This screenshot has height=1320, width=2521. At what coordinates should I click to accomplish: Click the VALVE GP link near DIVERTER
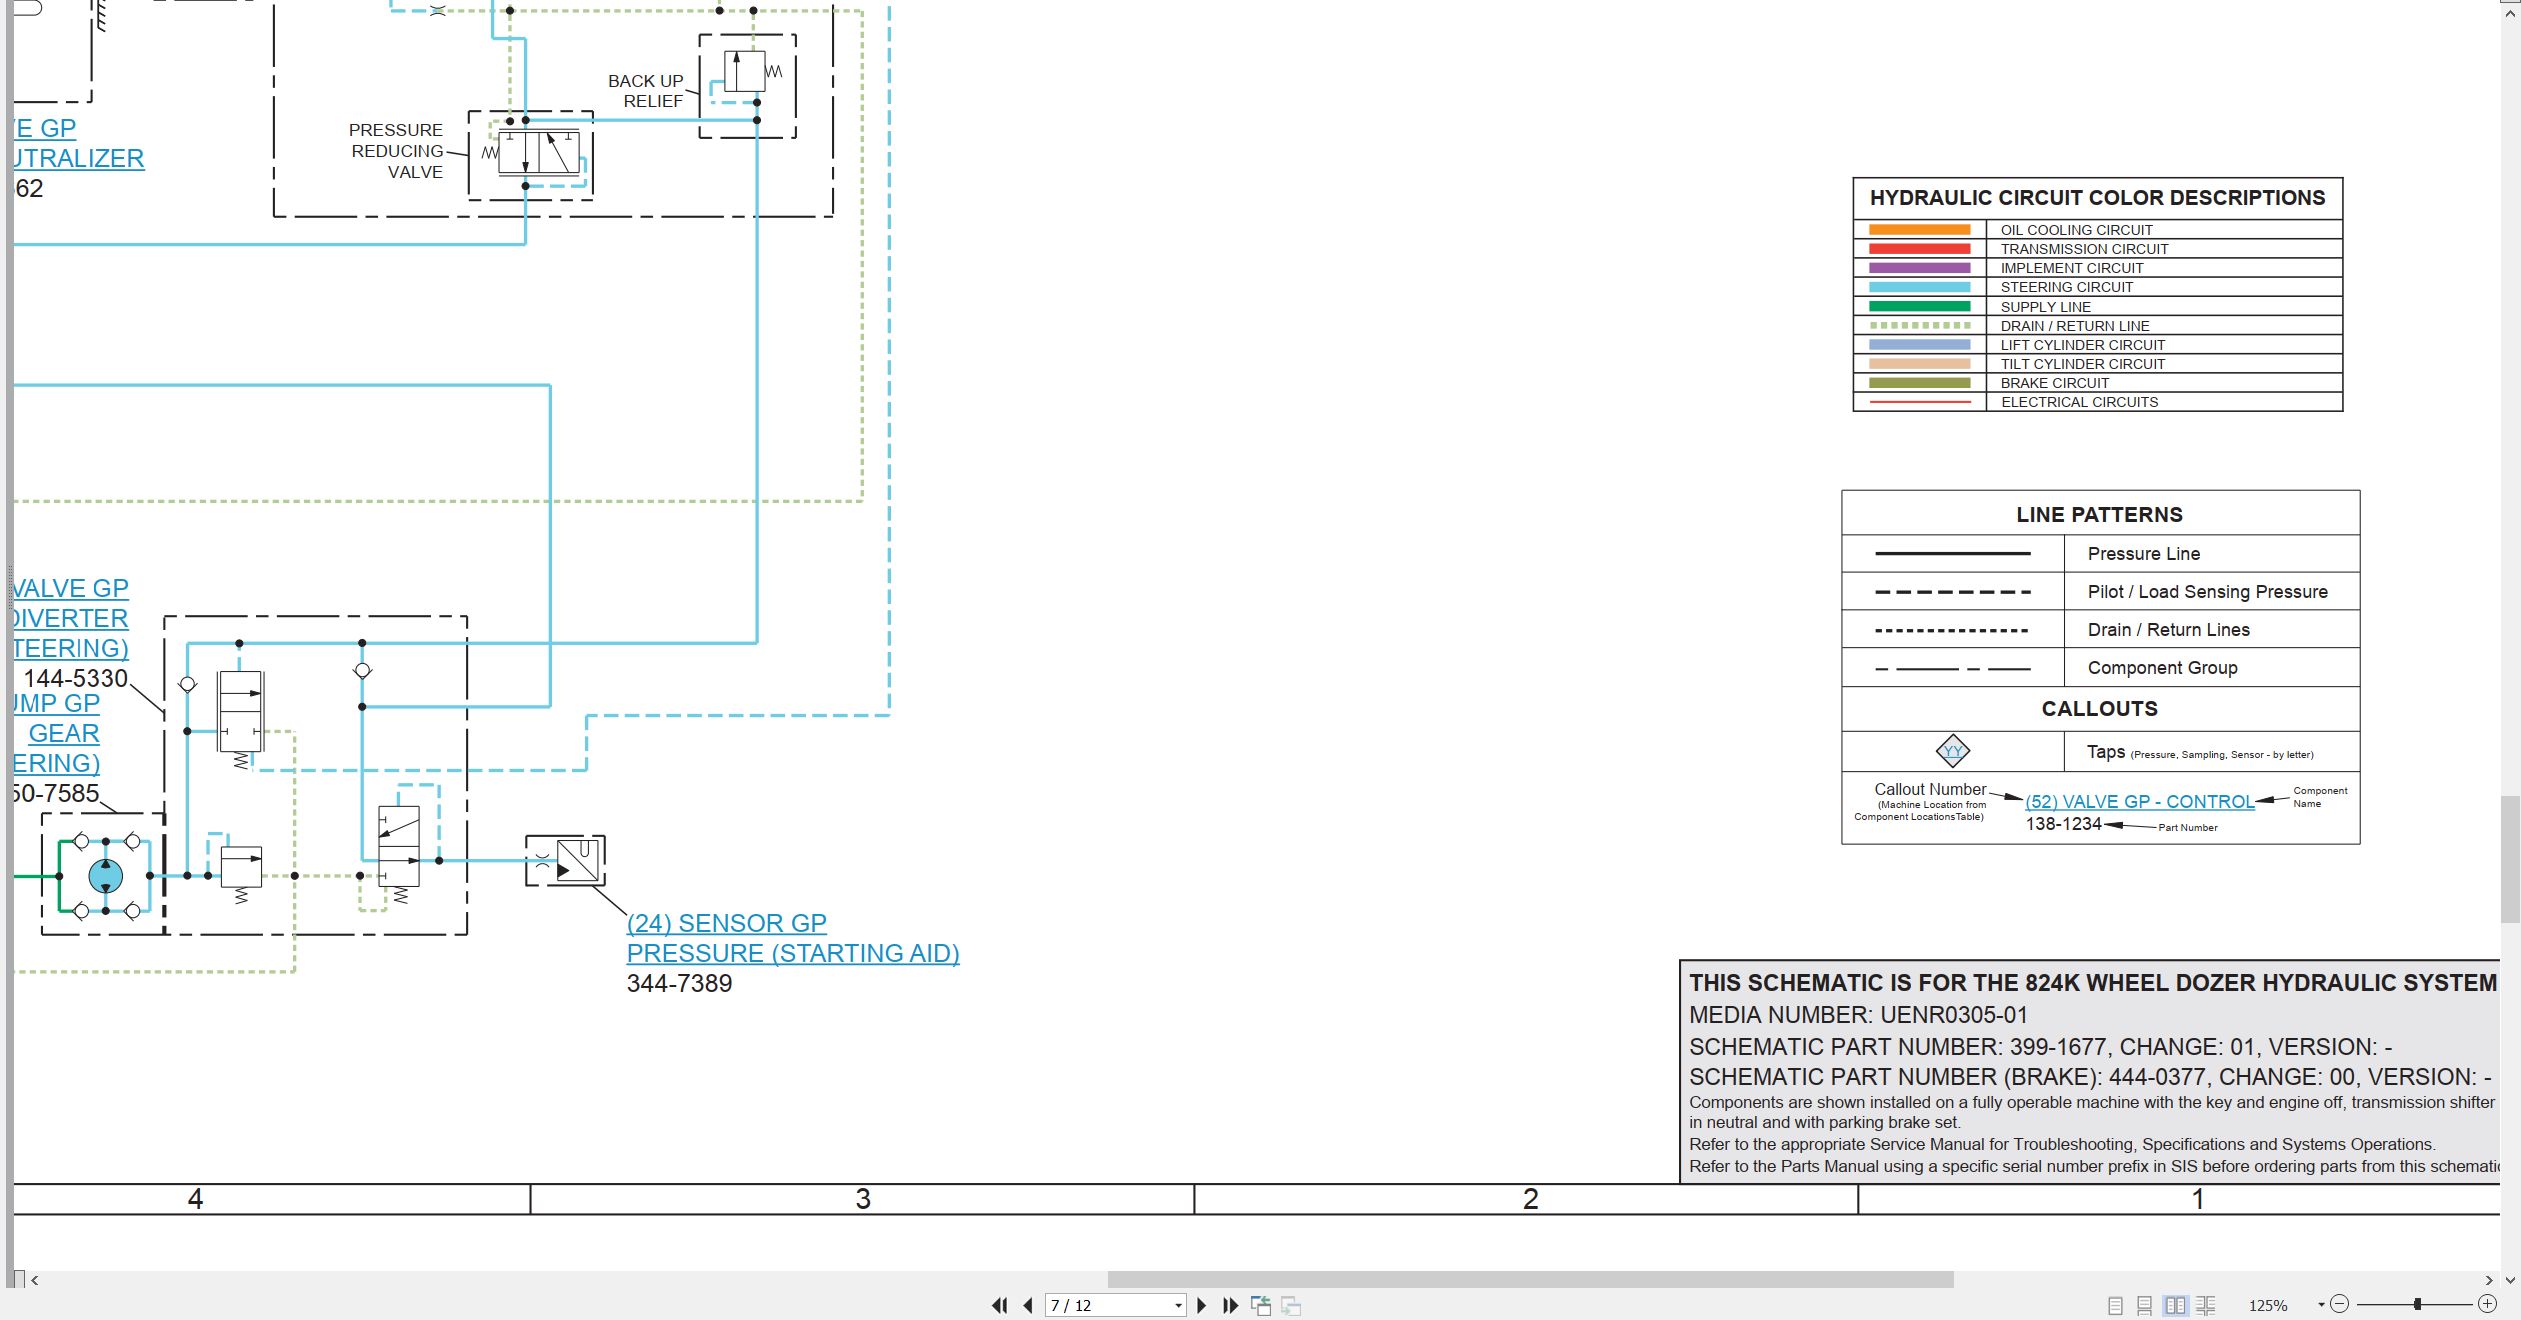click(x=72, y=588)
